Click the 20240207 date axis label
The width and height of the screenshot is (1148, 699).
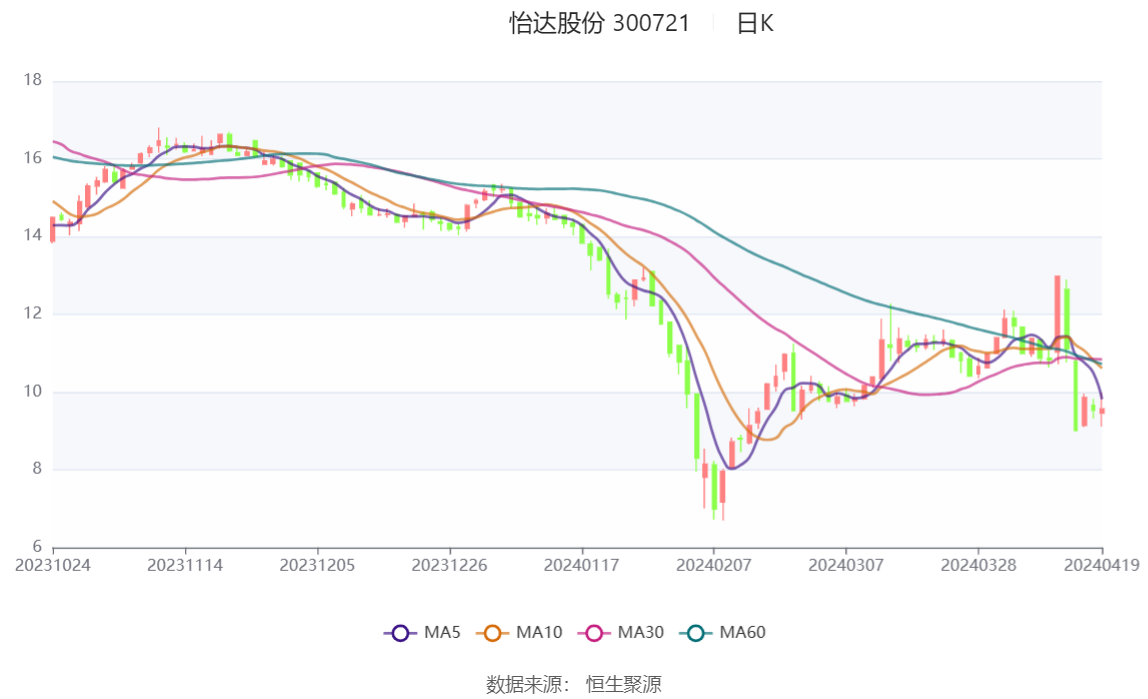pos(714,565)
